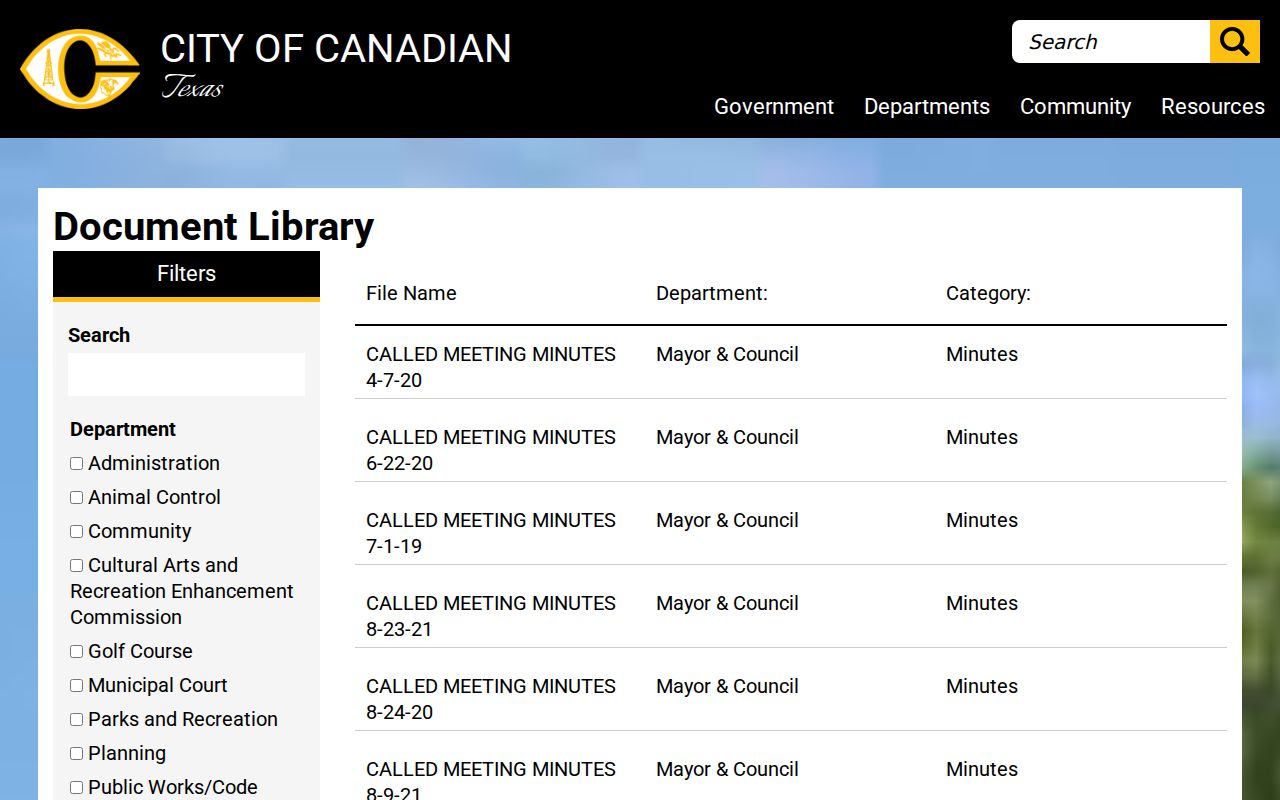Open the Community navigation menu
Viewport: 1280px width, 800px height.
pyautogui.click(x=1075, y=106)
